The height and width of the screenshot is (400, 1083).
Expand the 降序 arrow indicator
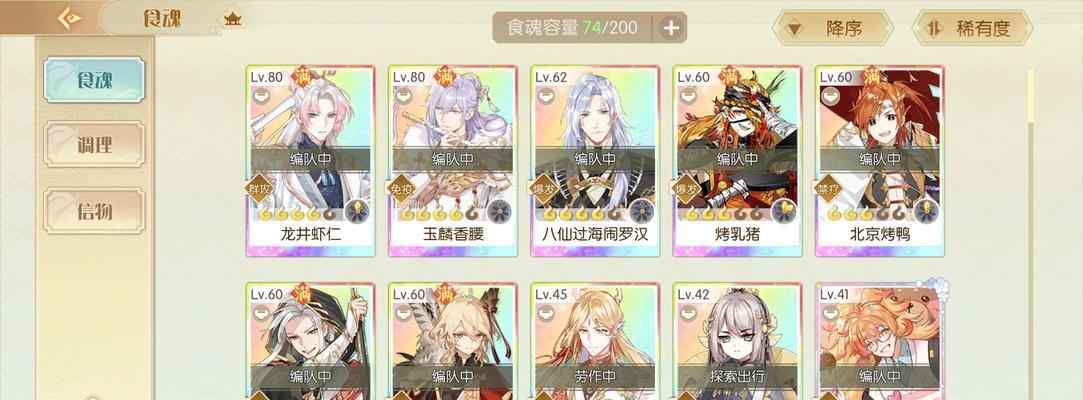[795, 29]
